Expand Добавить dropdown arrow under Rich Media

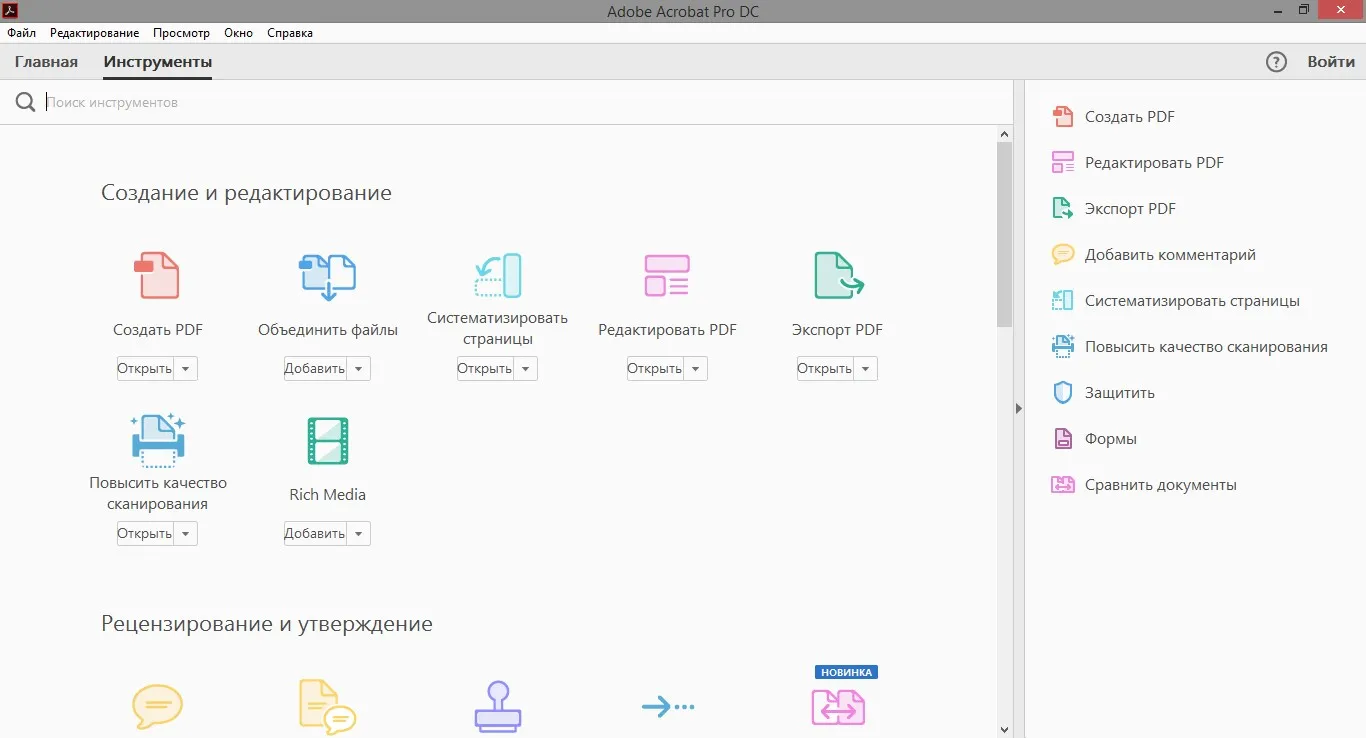[359, 533]
